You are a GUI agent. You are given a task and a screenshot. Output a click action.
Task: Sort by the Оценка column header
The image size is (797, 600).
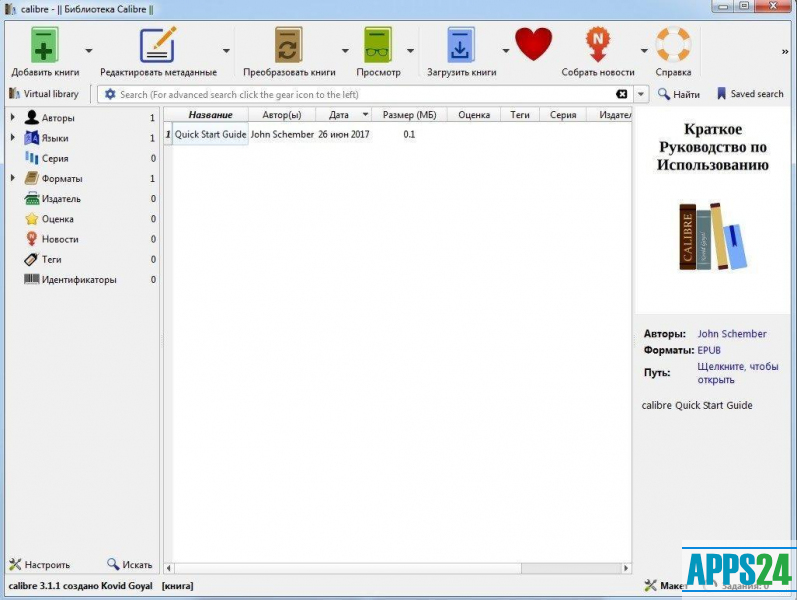click(474, 115)
